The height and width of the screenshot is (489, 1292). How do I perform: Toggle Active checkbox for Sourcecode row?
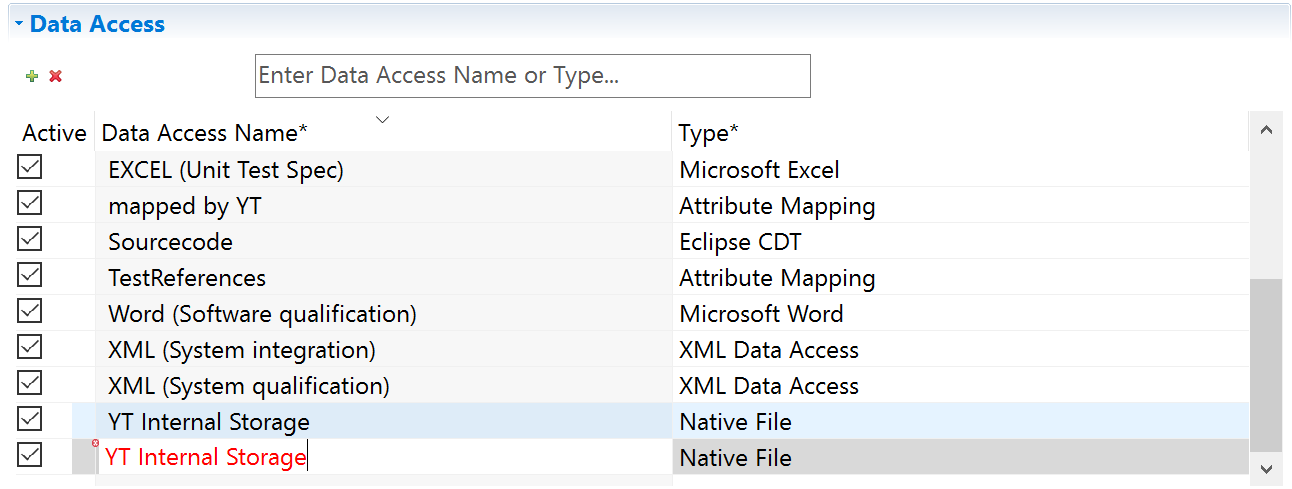click(30, 239)
